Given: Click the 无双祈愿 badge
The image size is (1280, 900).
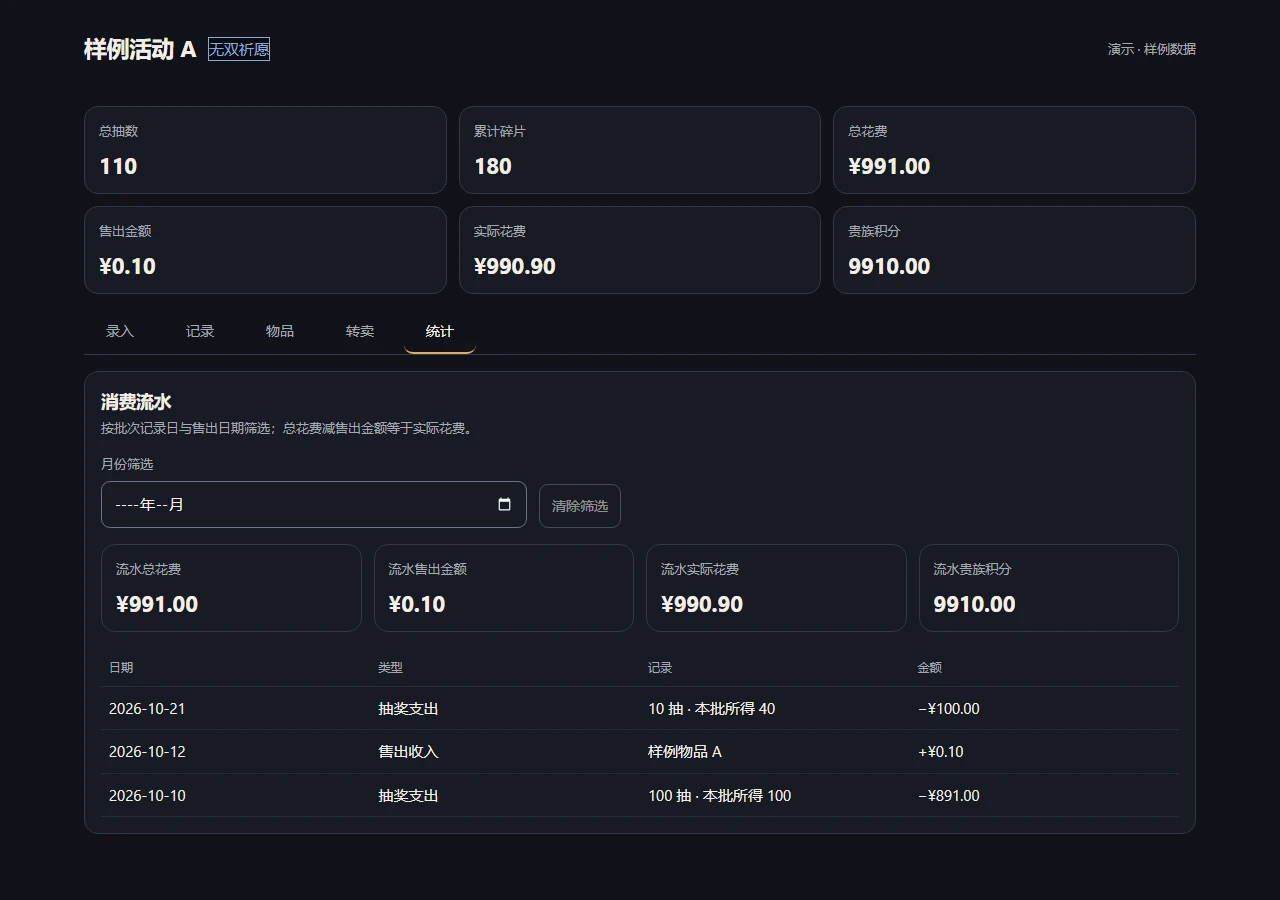Looking at the screenshot, I should [239, 49].
